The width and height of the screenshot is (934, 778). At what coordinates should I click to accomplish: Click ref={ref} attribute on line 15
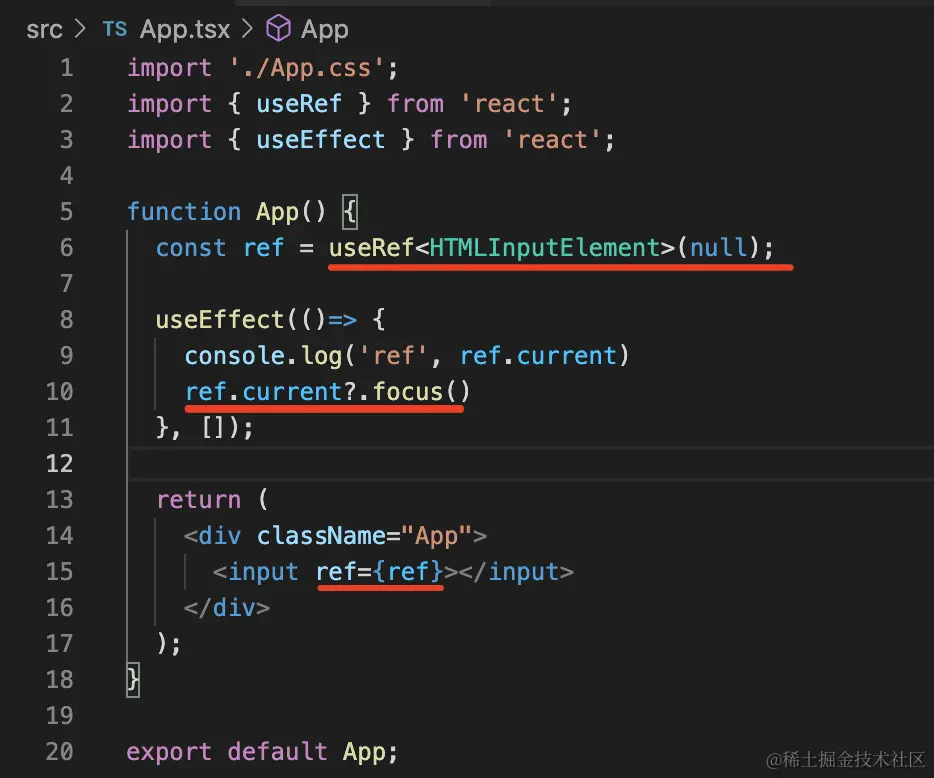[380, 572]
